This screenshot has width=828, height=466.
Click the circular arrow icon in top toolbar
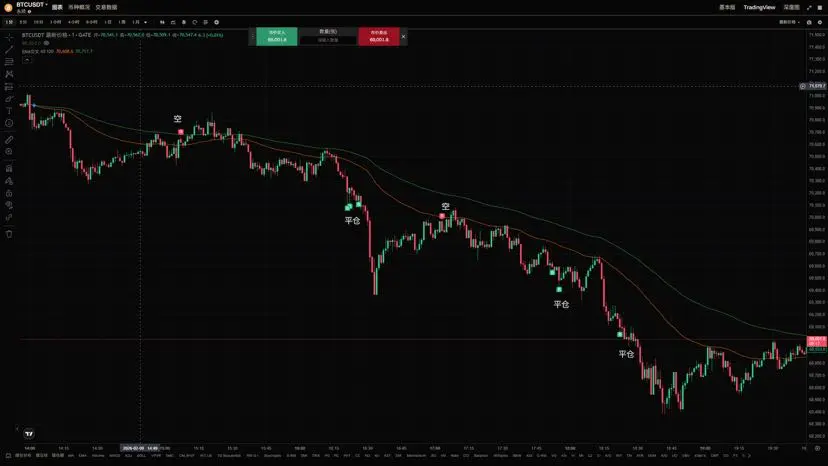[195, 22]
